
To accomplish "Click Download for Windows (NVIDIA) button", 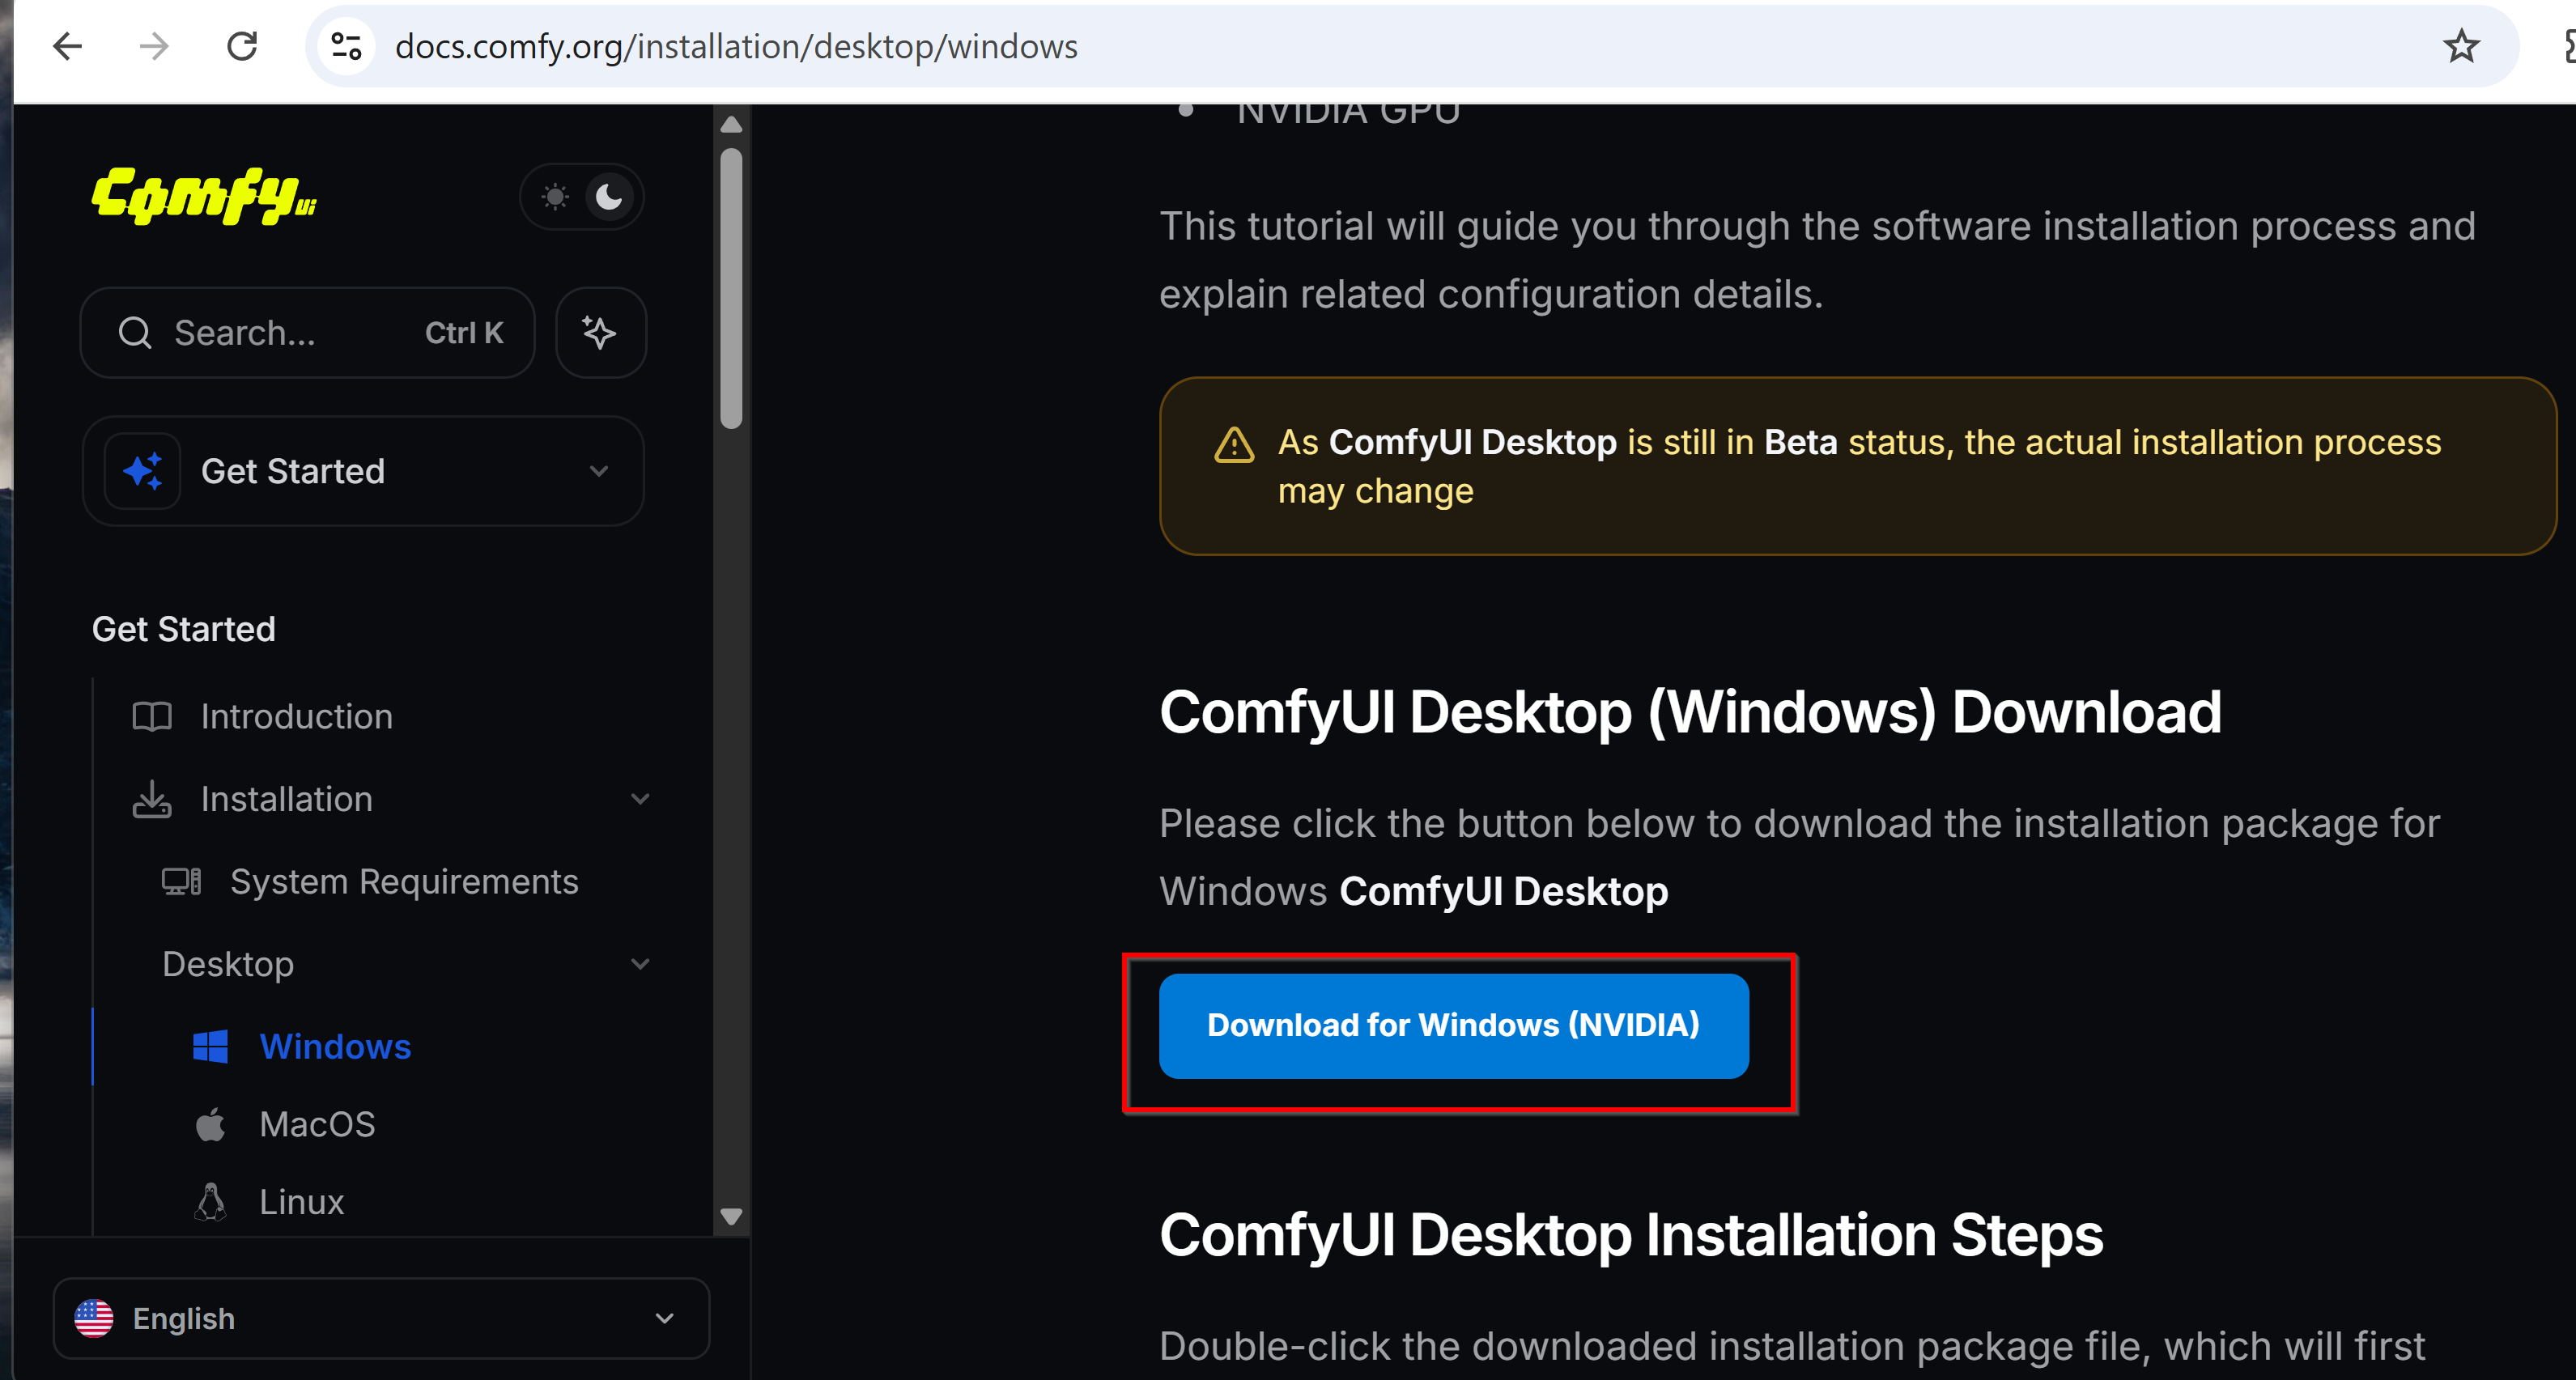I will [1453, 1026].
